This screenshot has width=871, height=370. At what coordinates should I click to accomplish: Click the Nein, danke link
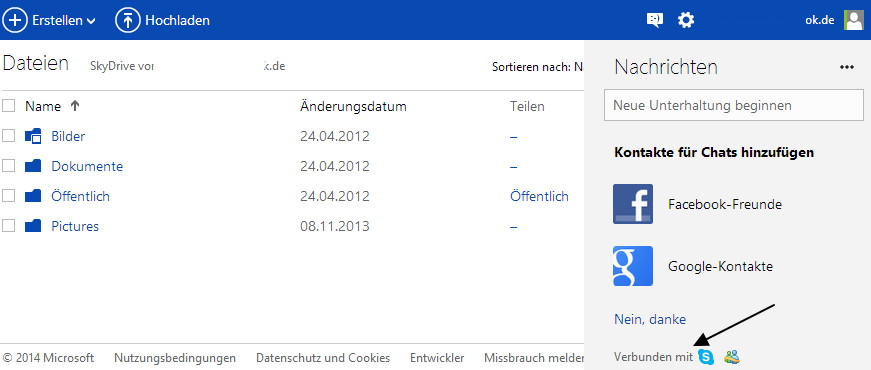pyautogui.click(x=650, y=319)
